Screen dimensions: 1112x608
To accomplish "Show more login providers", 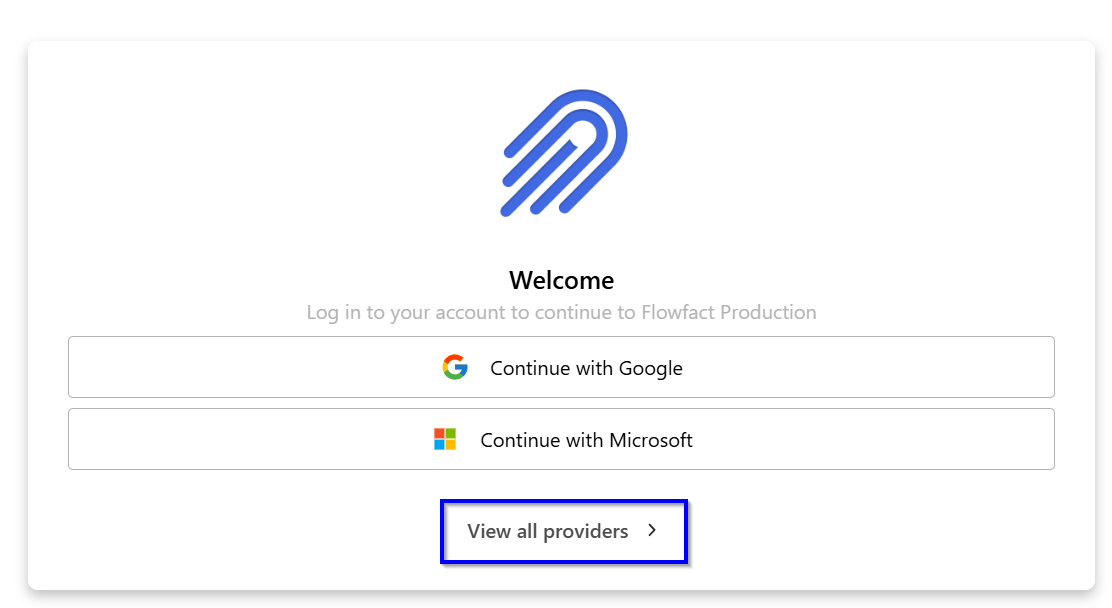I will (x=563, y=531).
